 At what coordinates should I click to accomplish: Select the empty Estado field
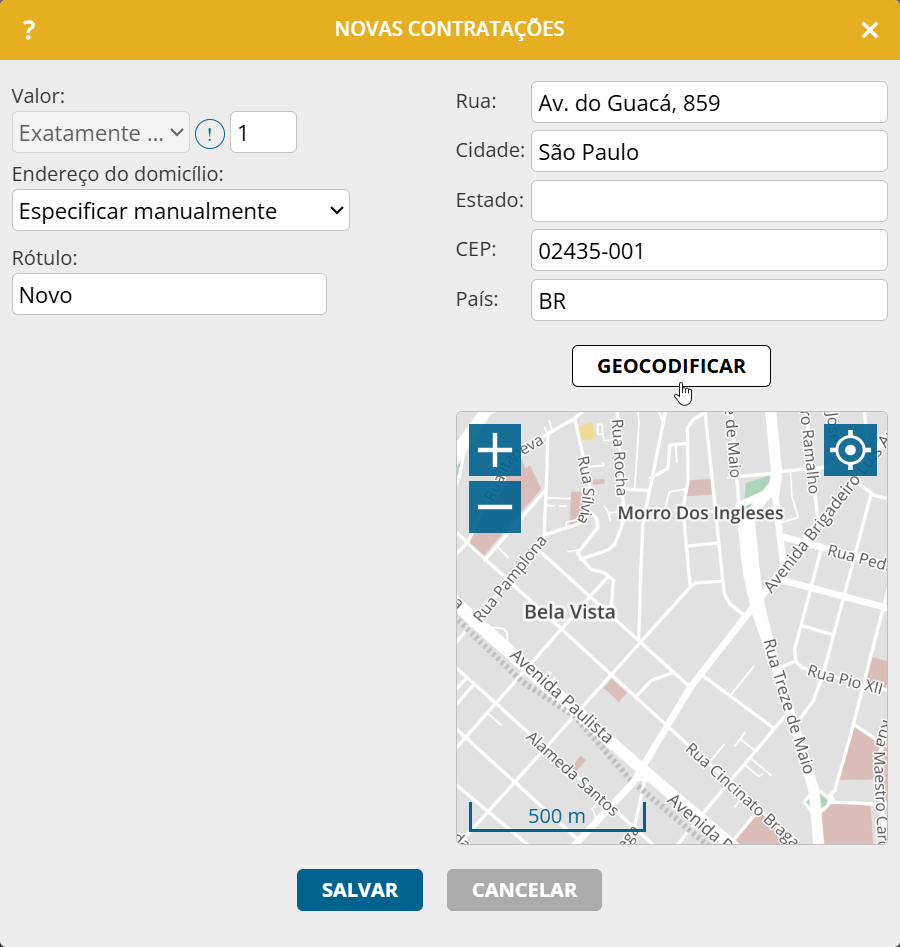708,201
